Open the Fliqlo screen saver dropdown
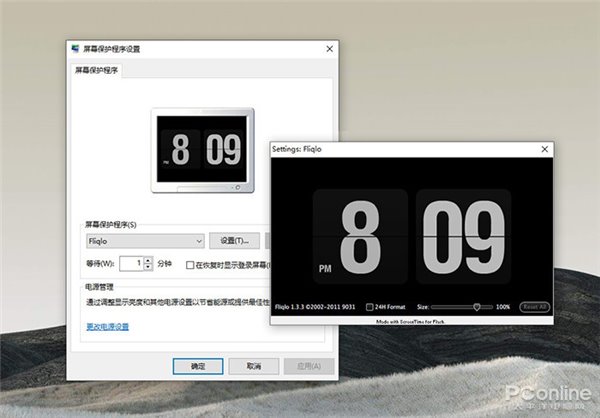The image size is (600, 418). (x=145, y=241)
